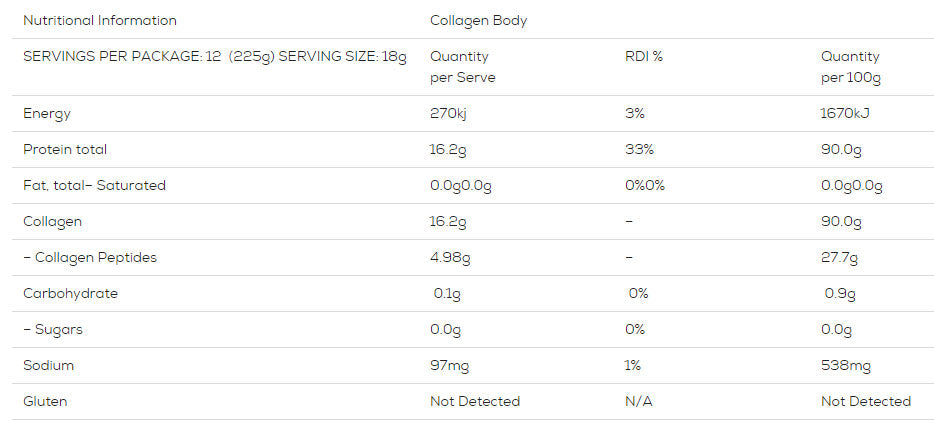
Task: Select the Carbohydrate row label
Action: tap(70, 294)
